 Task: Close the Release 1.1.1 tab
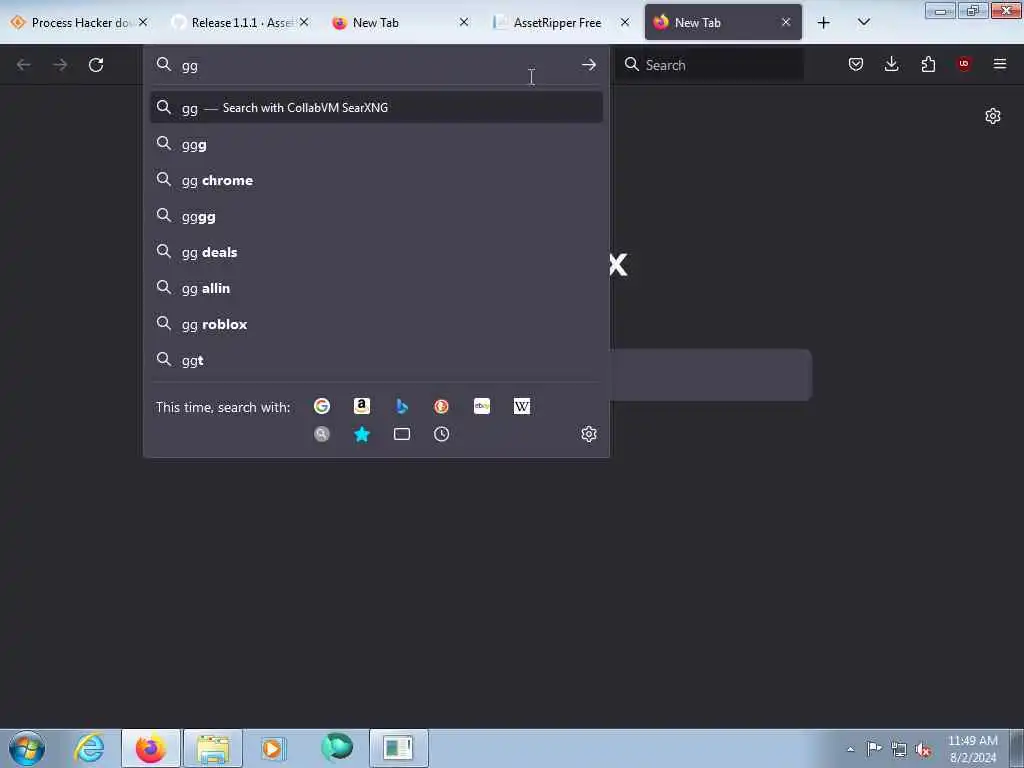click(304, 22)
